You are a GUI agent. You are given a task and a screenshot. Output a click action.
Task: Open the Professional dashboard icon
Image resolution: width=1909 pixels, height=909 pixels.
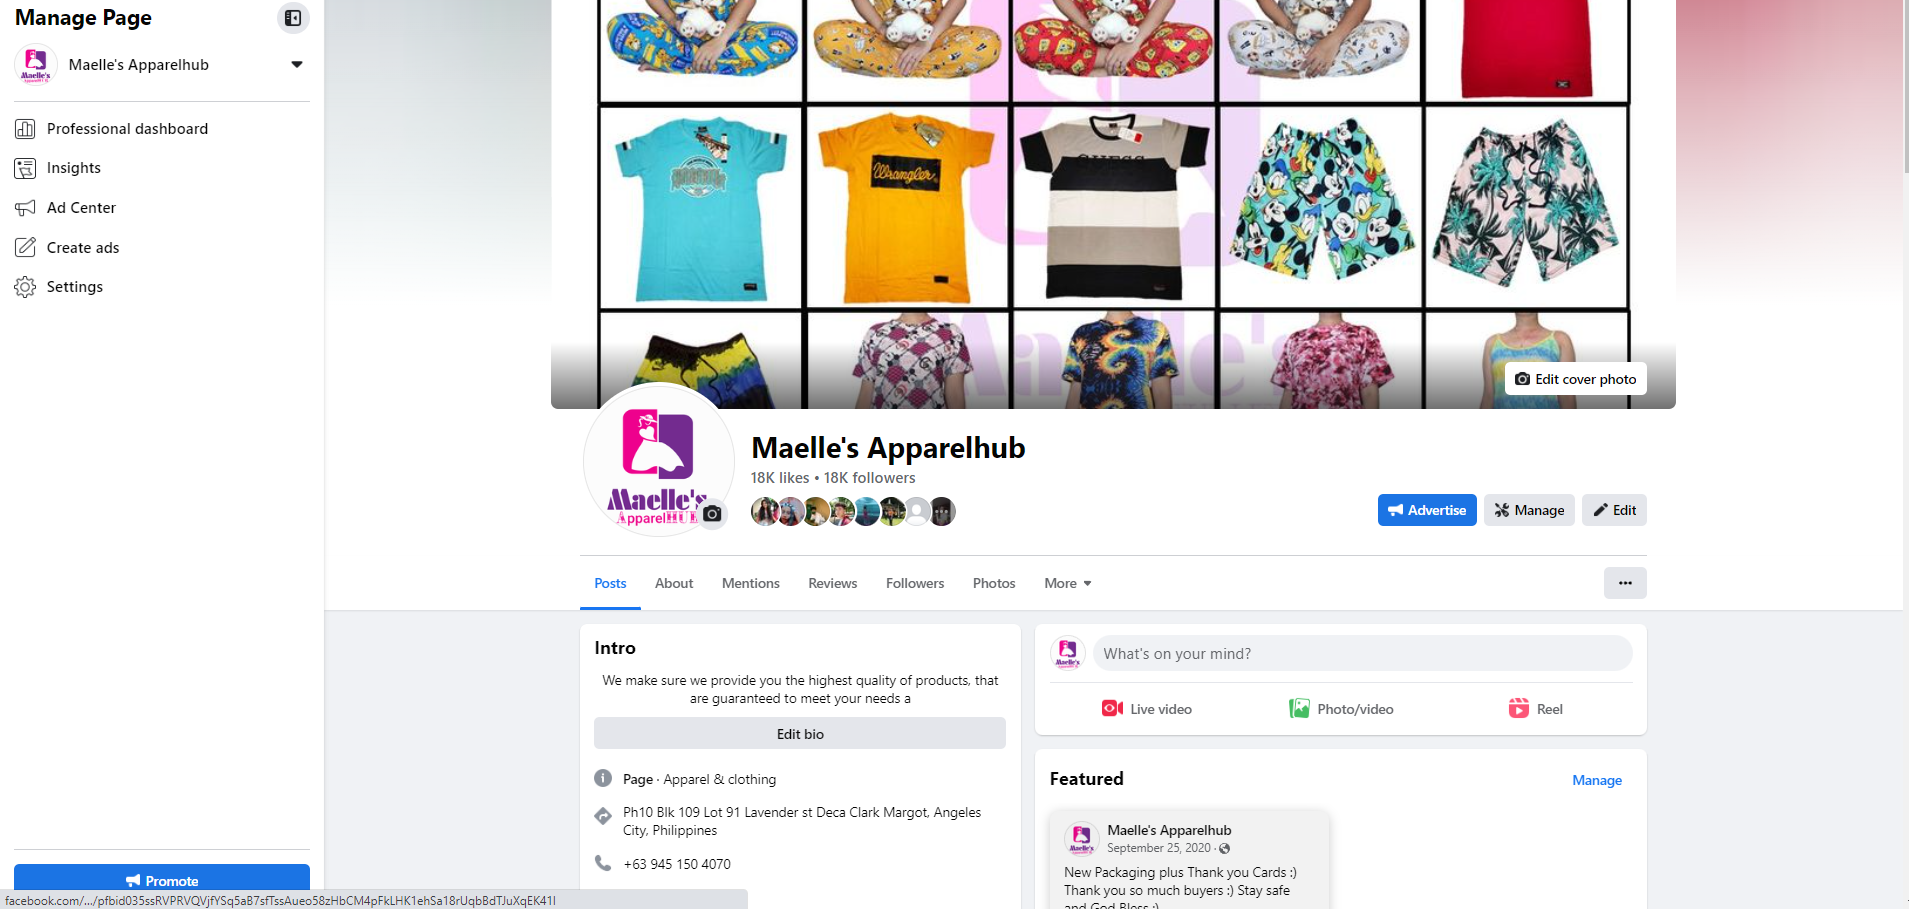pos(25,129)
